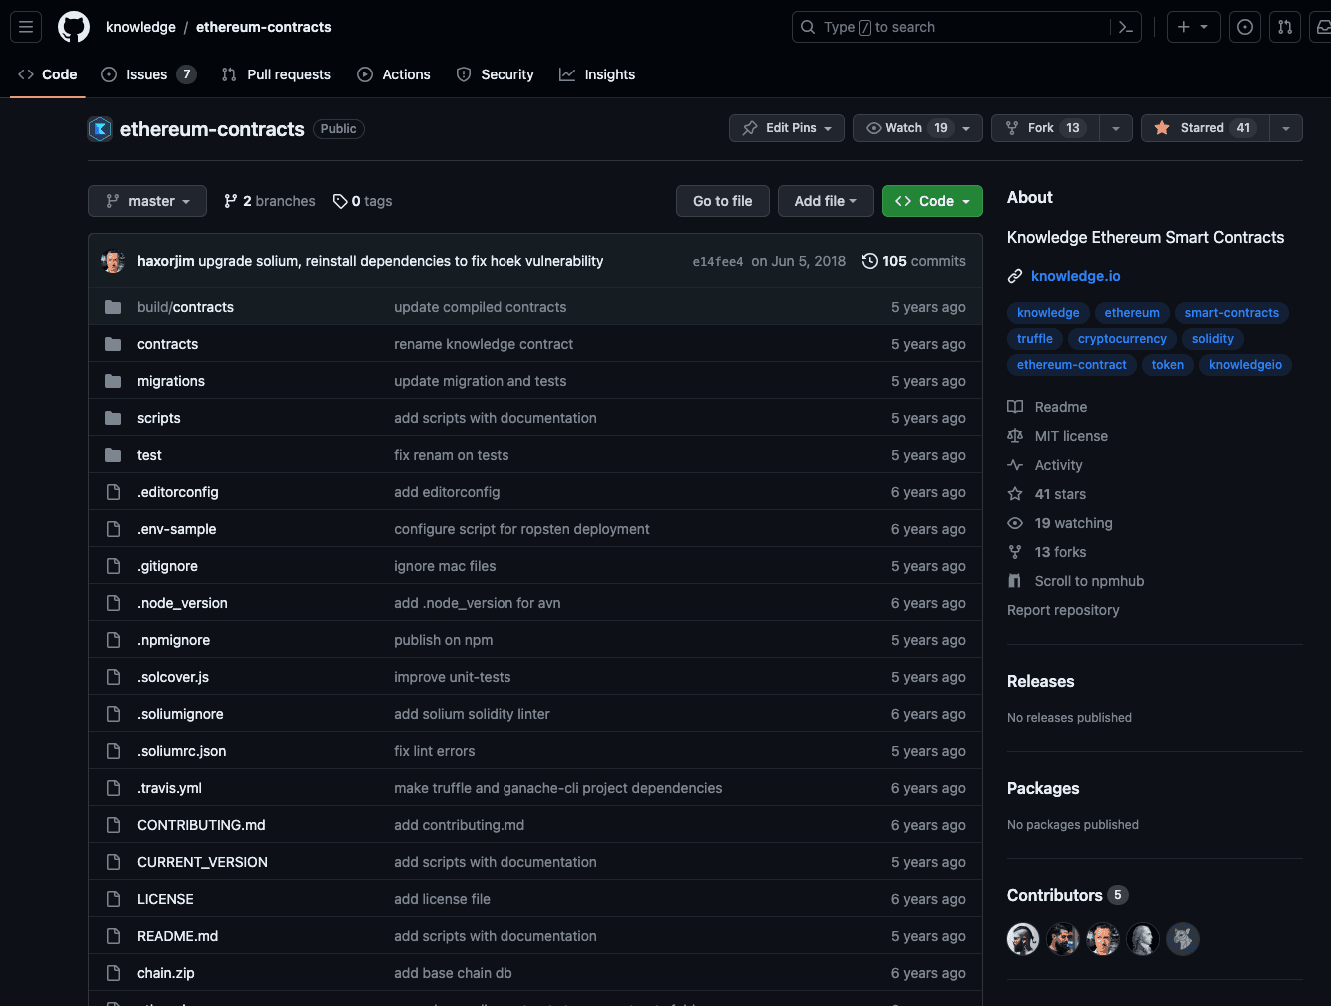The height and width of the screenshot is (1006, 1331).
Task: Switch to the Pull requests tab
Action: click(276, 74)
